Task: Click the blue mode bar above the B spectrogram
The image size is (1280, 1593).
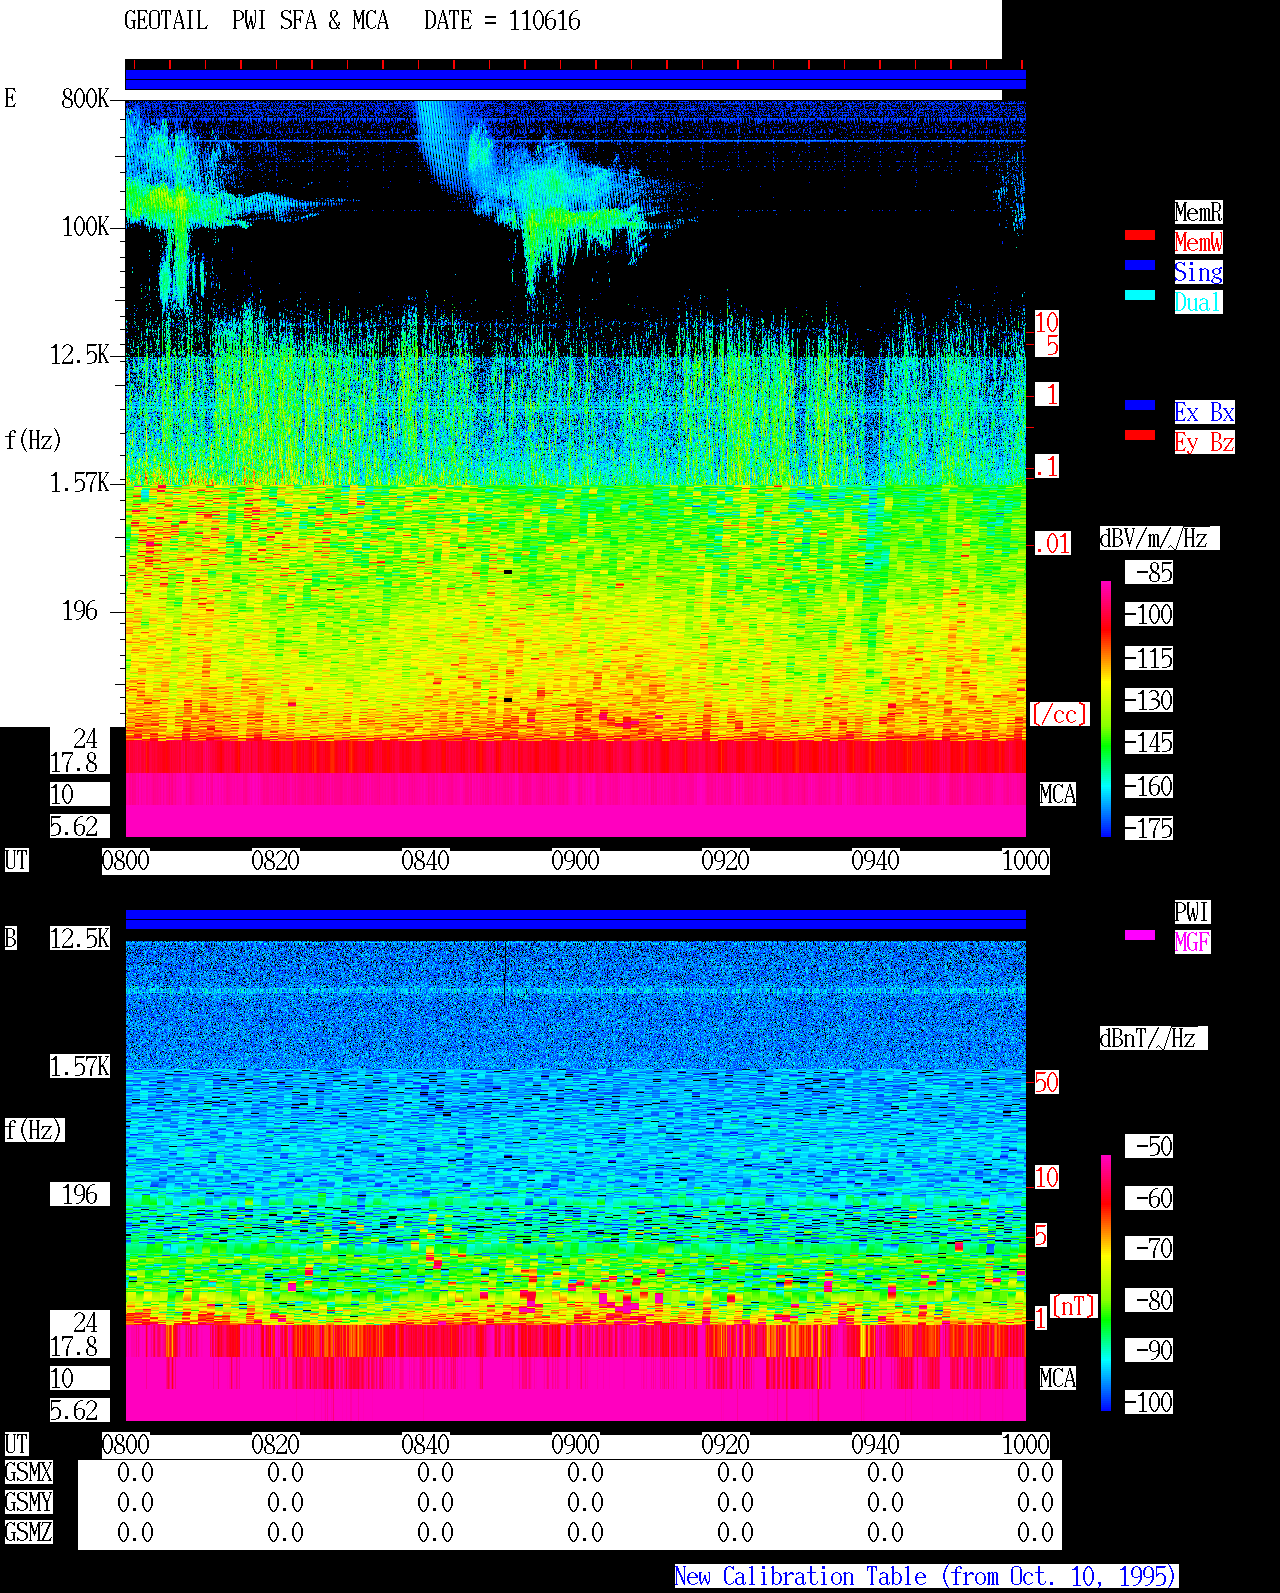Action: click(x=575, y=919)
